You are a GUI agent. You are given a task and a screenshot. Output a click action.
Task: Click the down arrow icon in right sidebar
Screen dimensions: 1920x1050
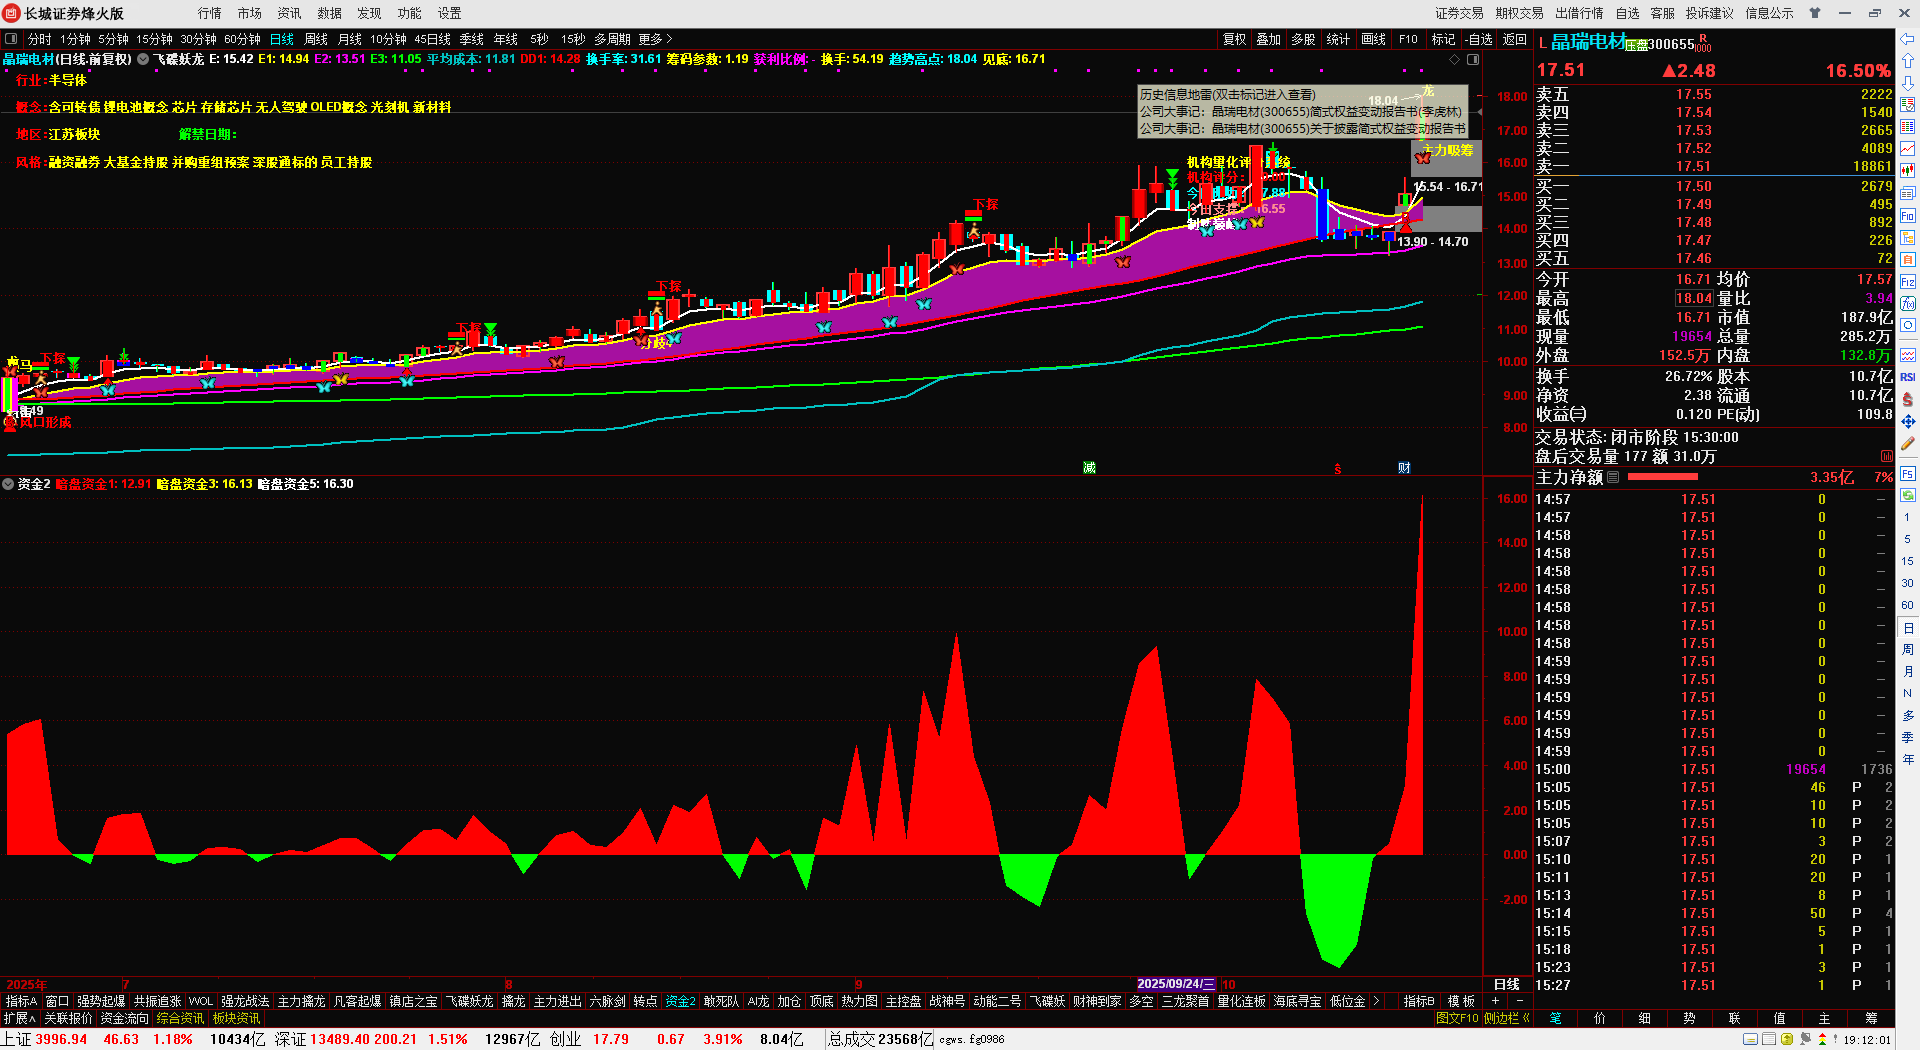[1907, 83]
